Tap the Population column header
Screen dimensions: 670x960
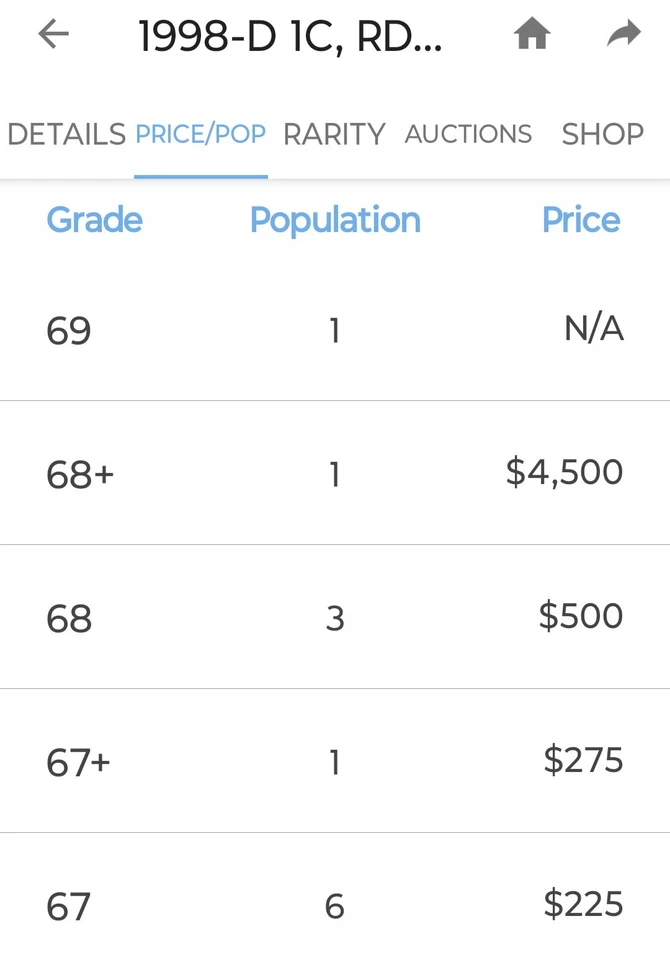pos(335,220)
